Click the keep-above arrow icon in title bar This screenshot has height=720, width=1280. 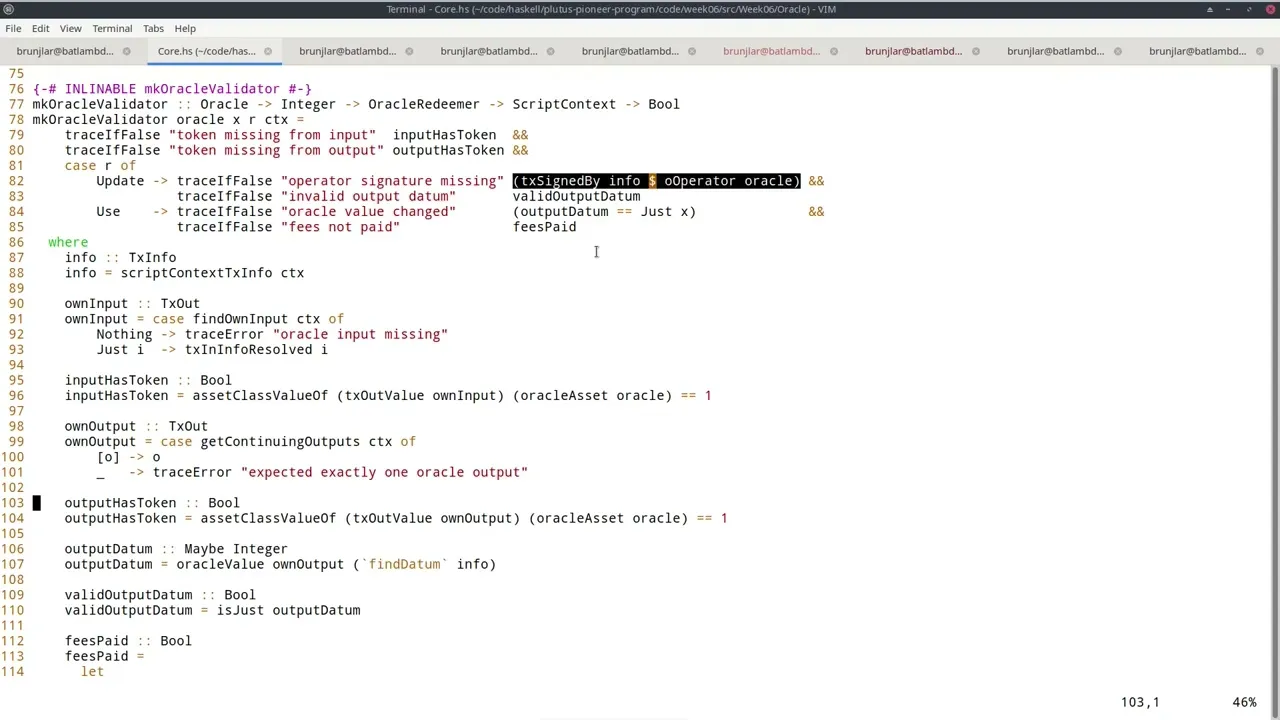point(1209,9)
